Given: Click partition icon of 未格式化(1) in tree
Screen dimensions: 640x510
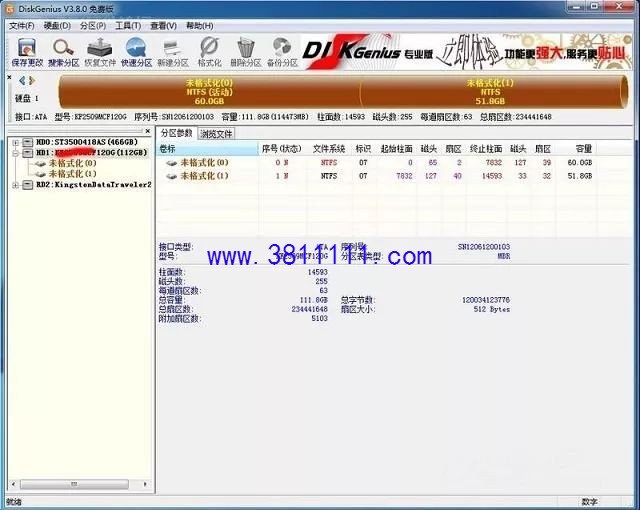Looking at the screenshot, I should click(x=40, y=174).
